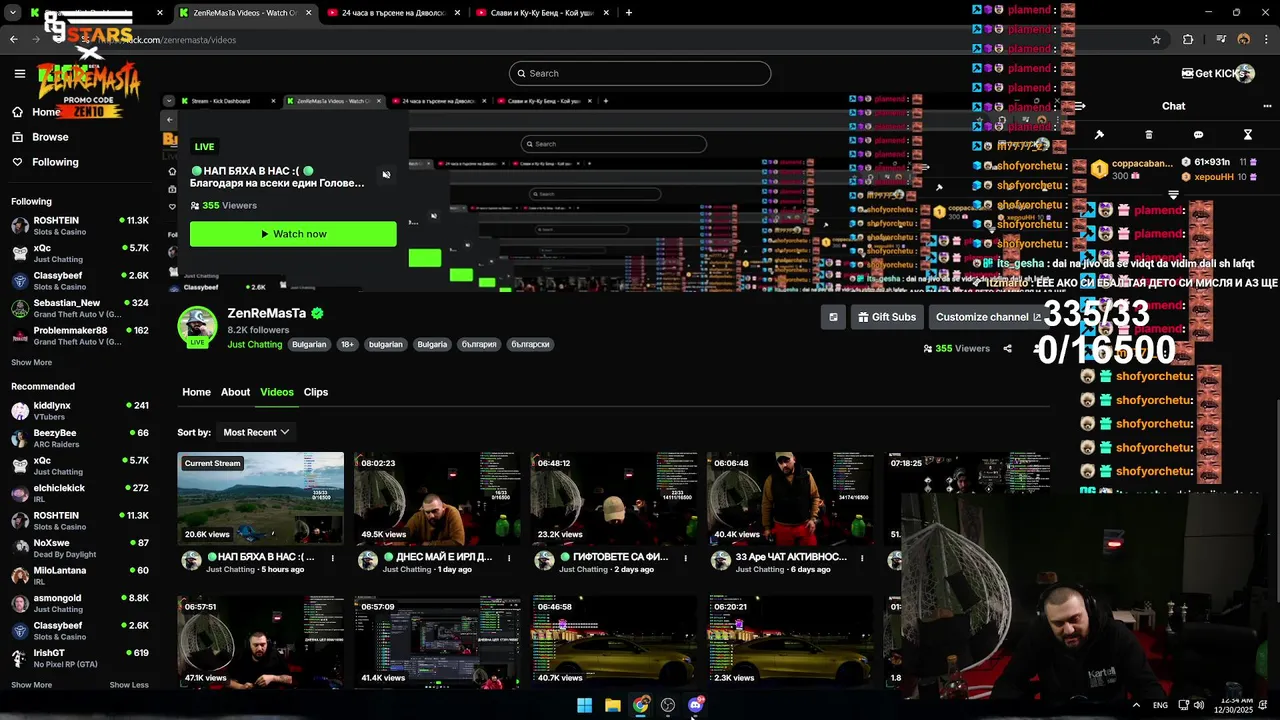This screenshot has height=720, width=1280.
Task: Collapse Recommended list with Show Less
Action: (x=129, y=685)
